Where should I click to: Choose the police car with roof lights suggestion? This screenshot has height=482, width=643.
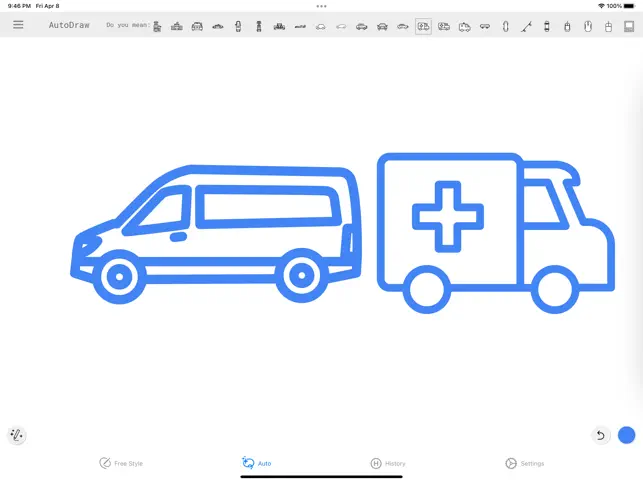click(177, 26)
